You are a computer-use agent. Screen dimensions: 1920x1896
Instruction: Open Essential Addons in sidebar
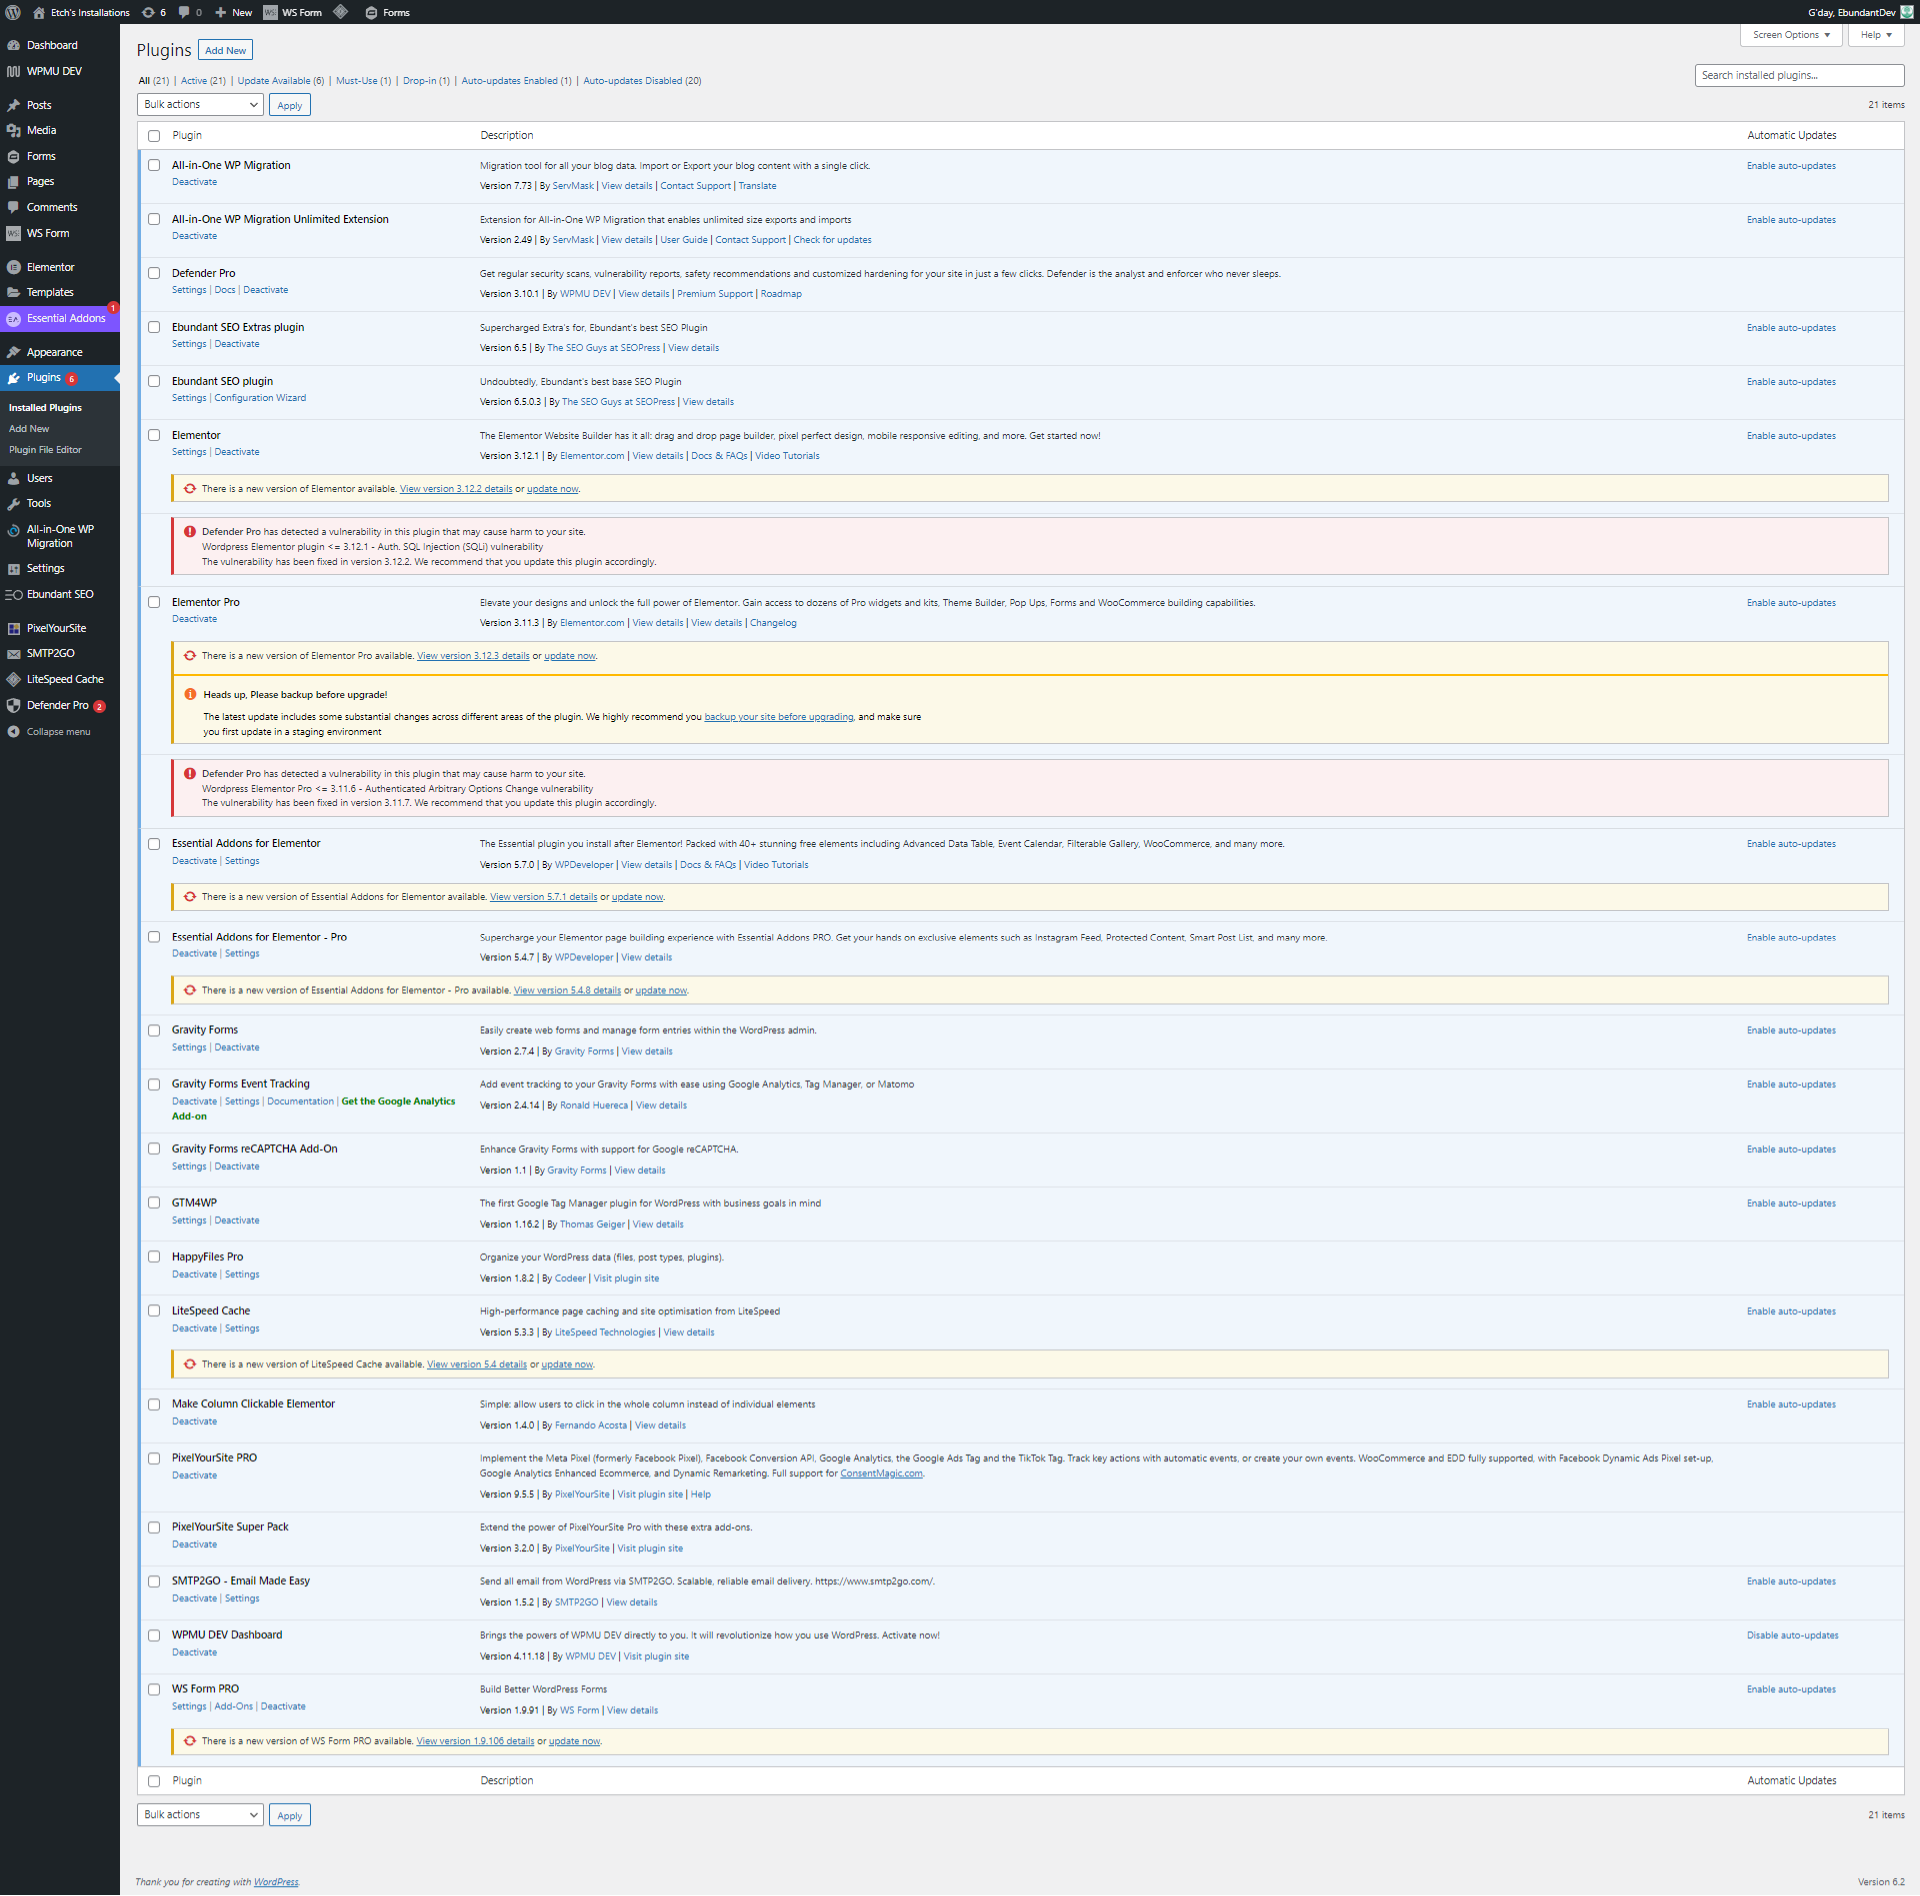65,318
